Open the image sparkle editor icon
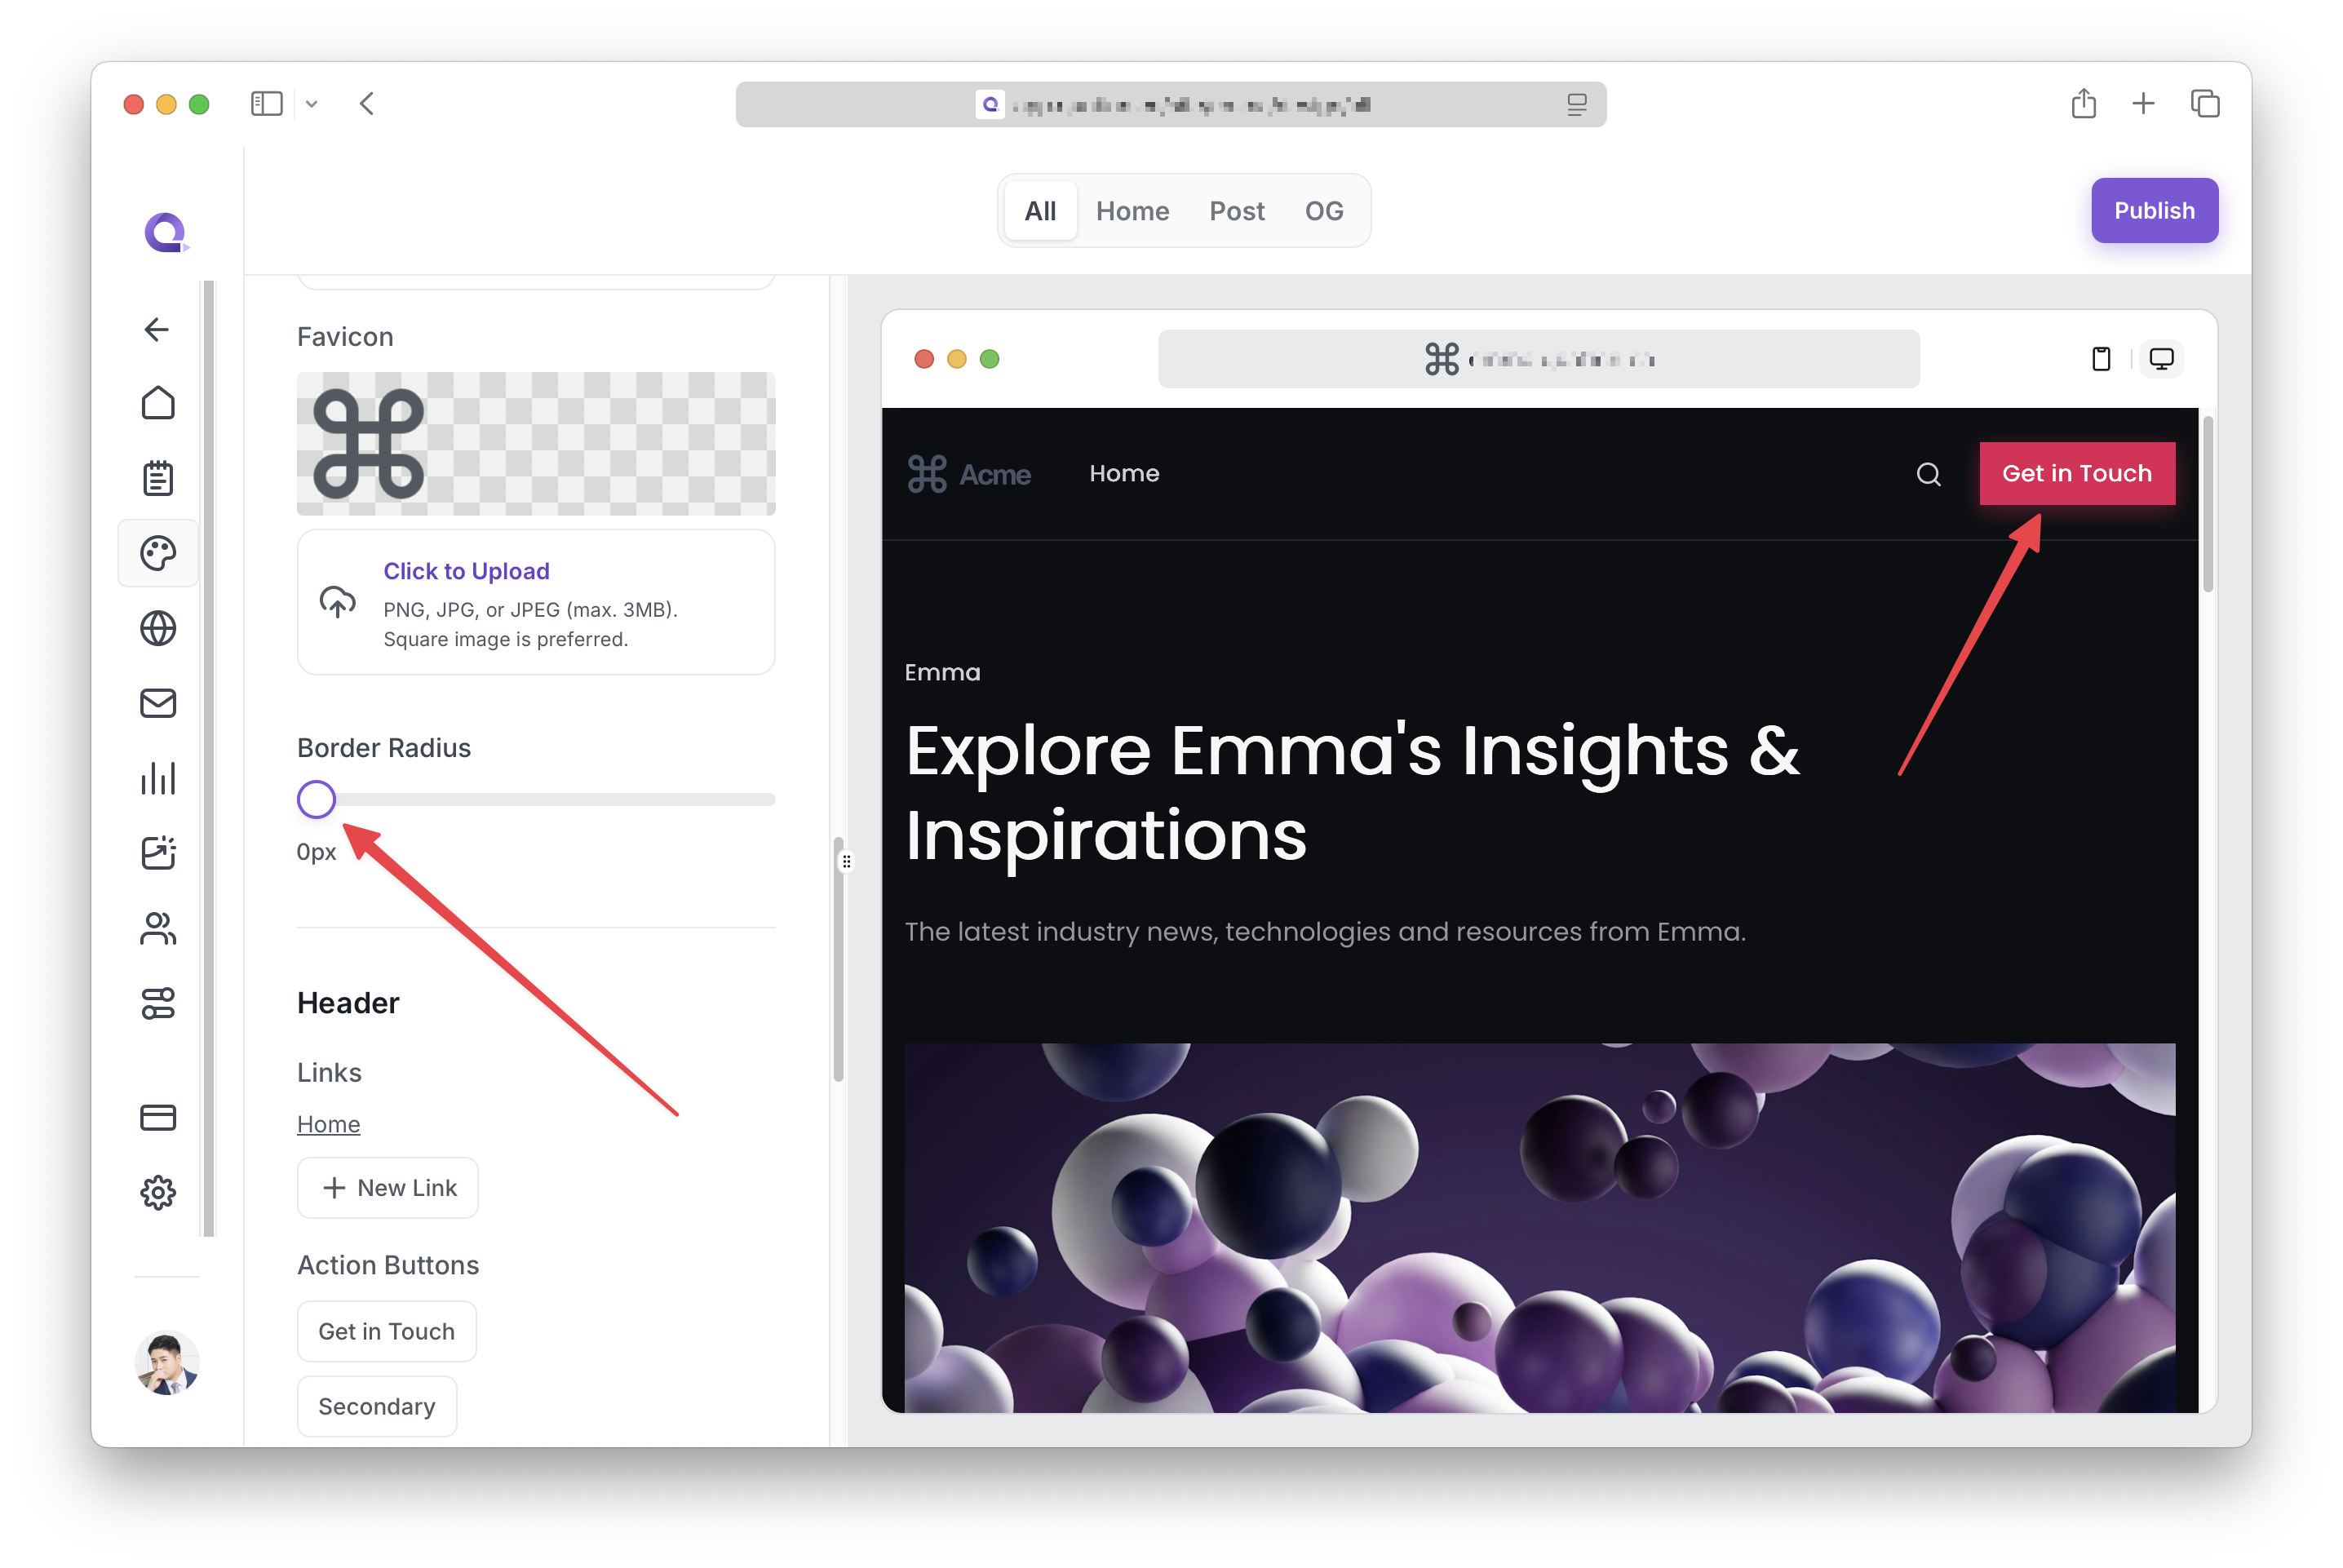The height and width of the screenshot is (1568, 2343). pos(158,853)
